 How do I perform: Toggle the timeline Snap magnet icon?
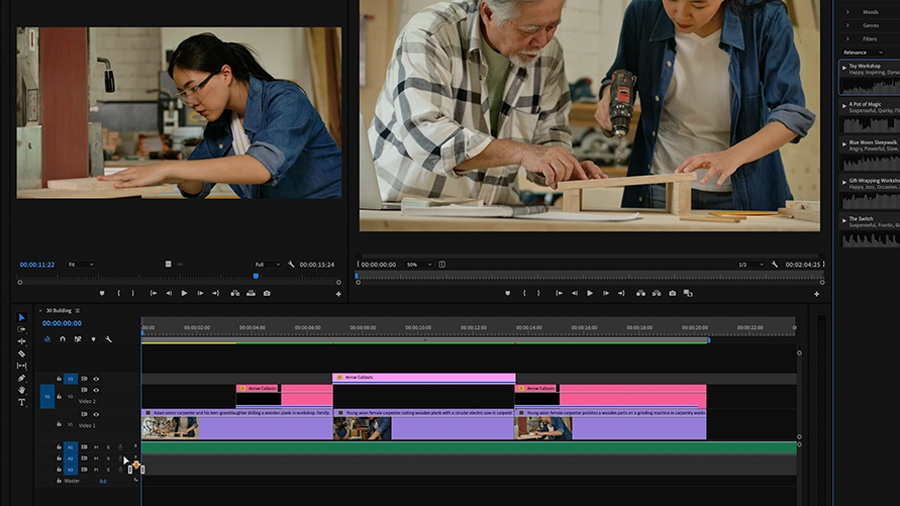[x=63, y=339]
